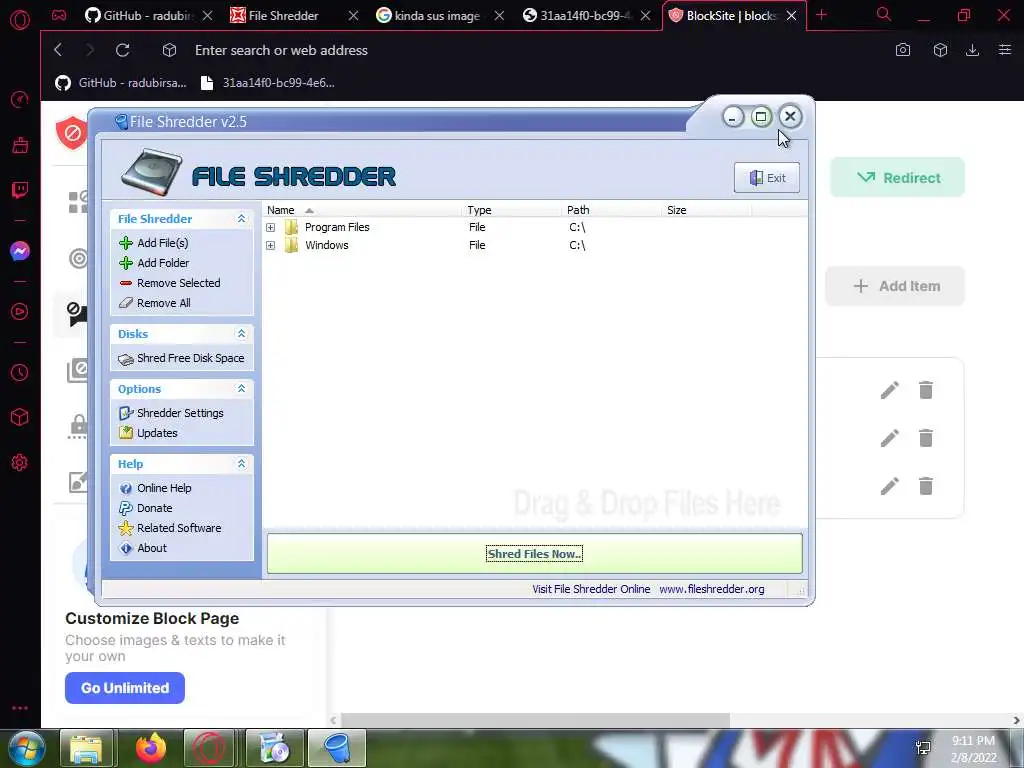The image size is (1024, 768).
Task: Open sidebar Settings gear
Action: [20, 462]
